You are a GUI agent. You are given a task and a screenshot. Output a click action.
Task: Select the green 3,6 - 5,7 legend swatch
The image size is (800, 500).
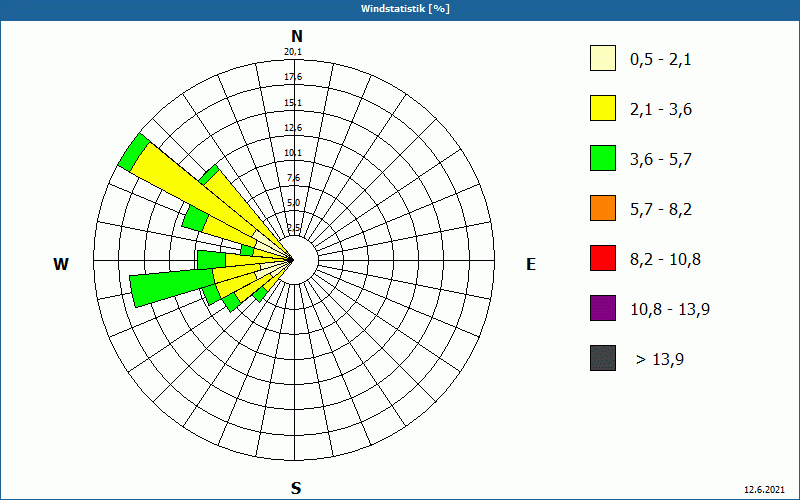(x=603, y=158)
